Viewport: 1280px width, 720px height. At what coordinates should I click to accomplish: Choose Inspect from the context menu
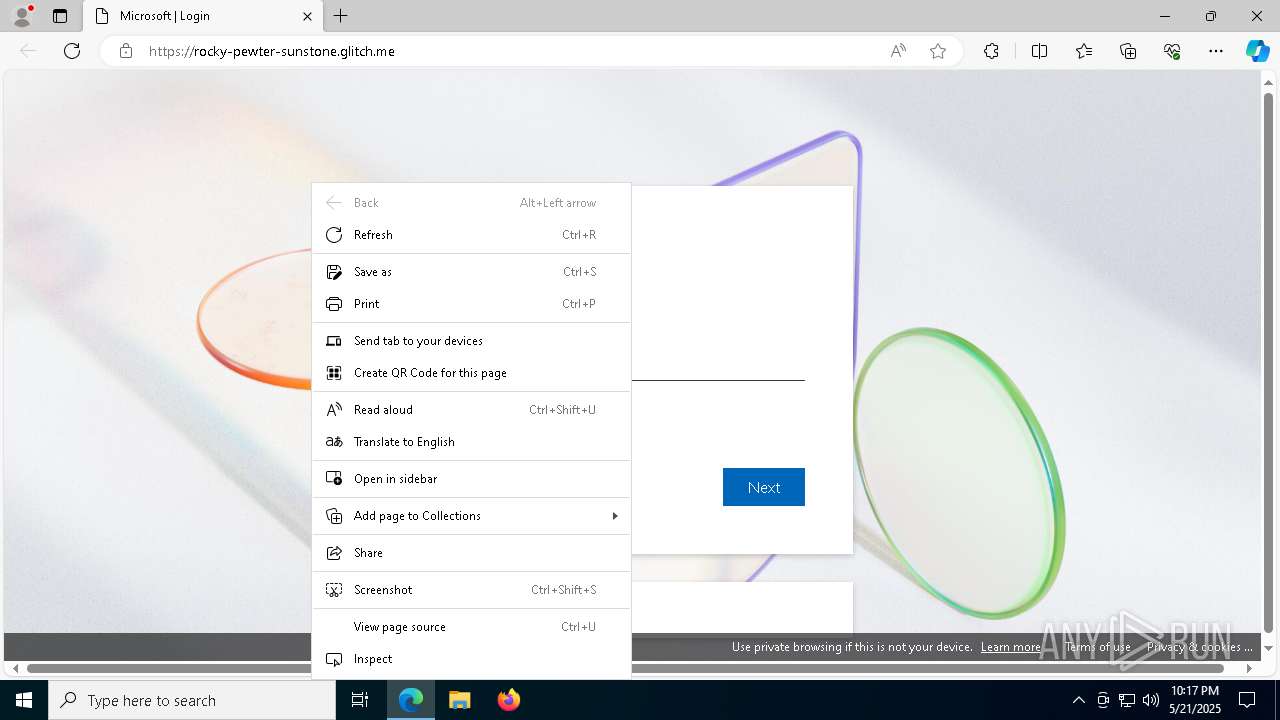coord(471,659)
